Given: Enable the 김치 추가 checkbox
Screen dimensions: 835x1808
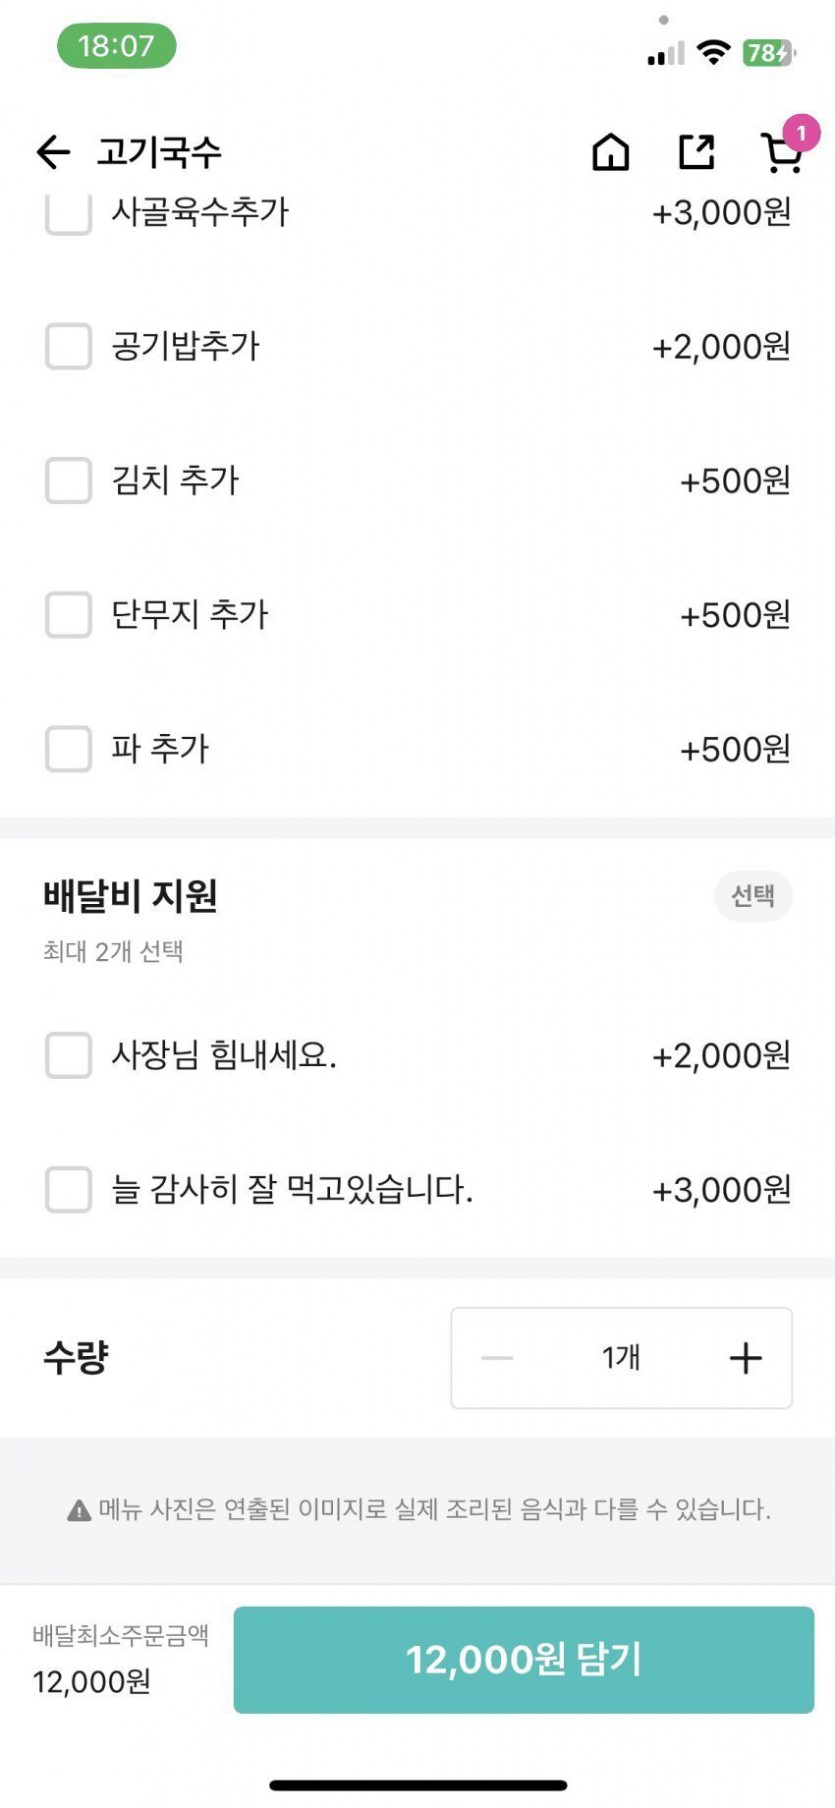Looking at the screenshot, I should pyautogui.click(x=68, y=480).
